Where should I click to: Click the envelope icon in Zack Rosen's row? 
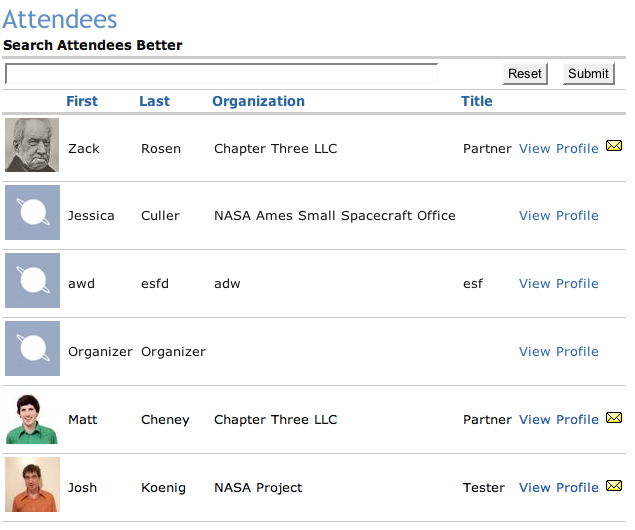tap(614, 146)
